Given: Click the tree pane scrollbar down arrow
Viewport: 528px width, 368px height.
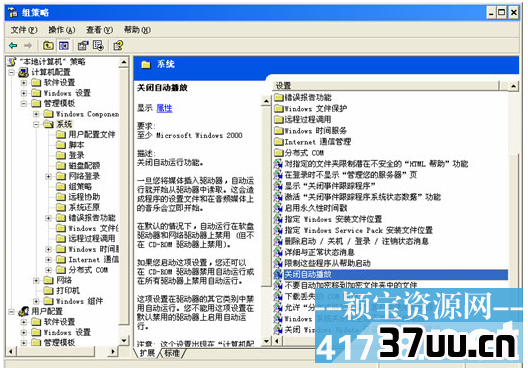Looking at the screenshot, I should coord(124,341).
